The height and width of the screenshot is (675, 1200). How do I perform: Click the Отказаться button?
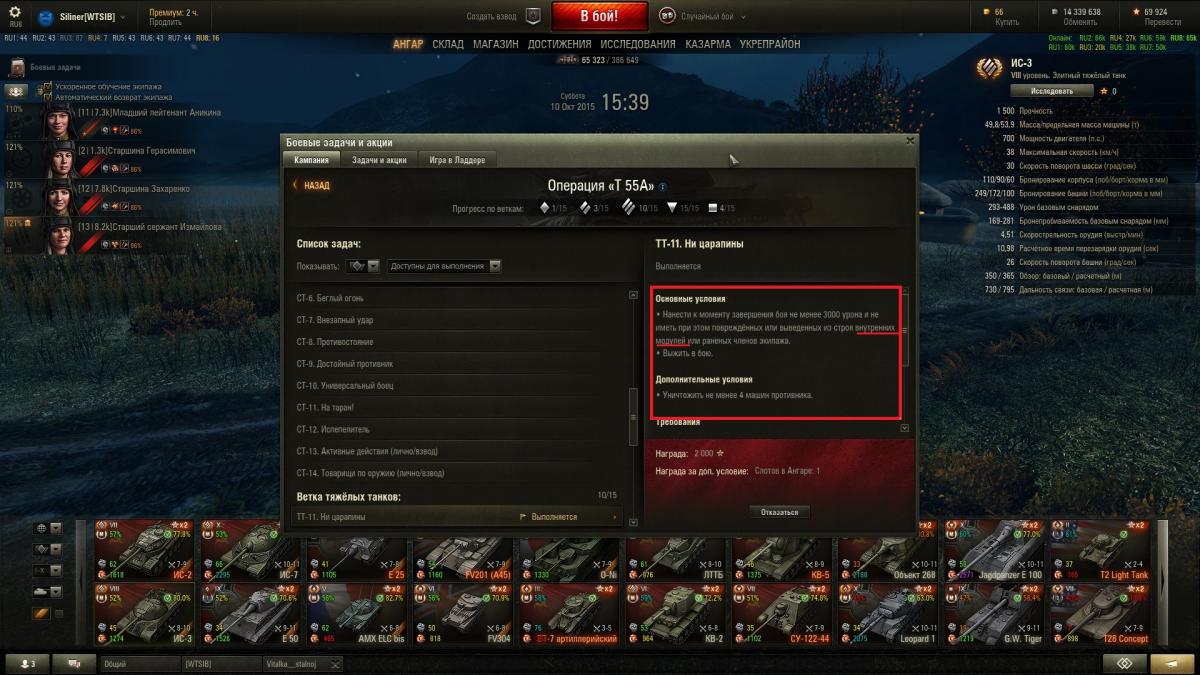(x=780, y=511)
